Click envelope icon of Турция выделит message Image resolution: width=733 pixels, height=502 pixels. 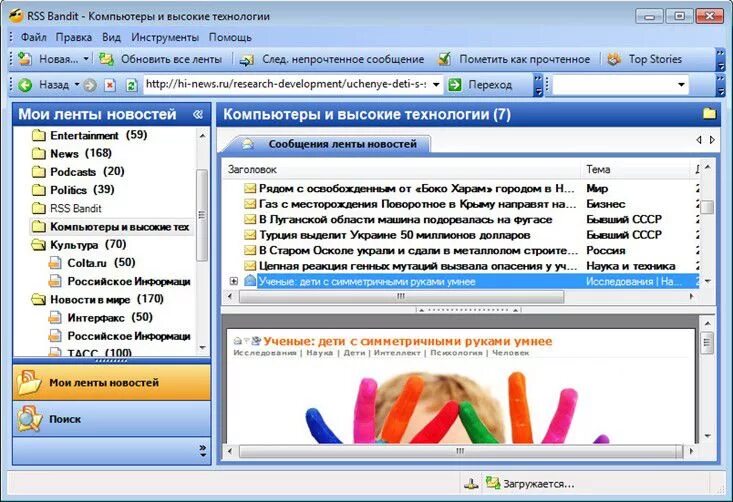(250, 235)
